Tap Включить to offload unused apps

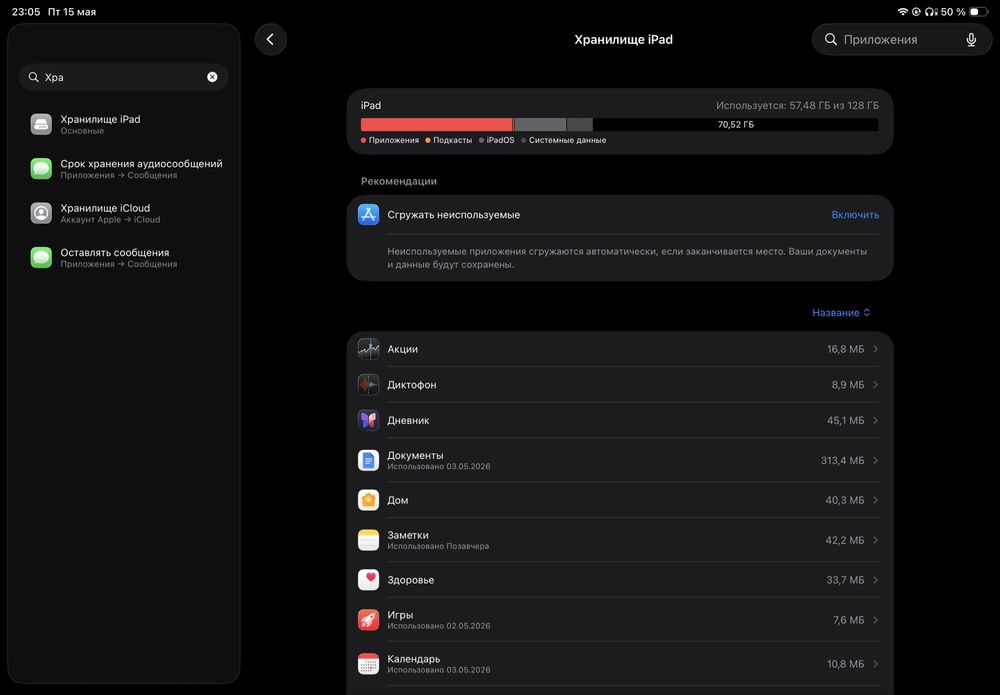pyautogui.click(x=855, y=215)
